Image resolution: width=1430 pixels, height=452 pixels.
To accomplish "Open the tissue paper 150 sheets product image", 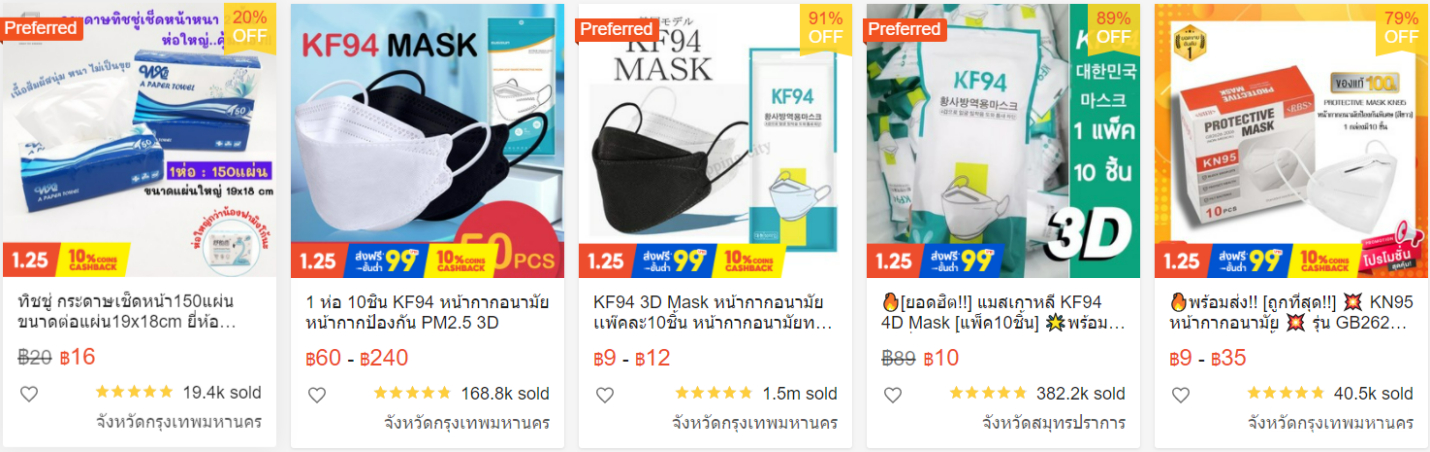I will [139, 141].
